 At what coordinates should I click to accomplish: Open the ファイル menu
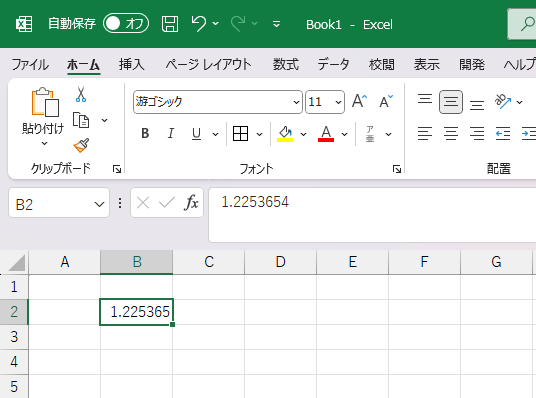30,64
